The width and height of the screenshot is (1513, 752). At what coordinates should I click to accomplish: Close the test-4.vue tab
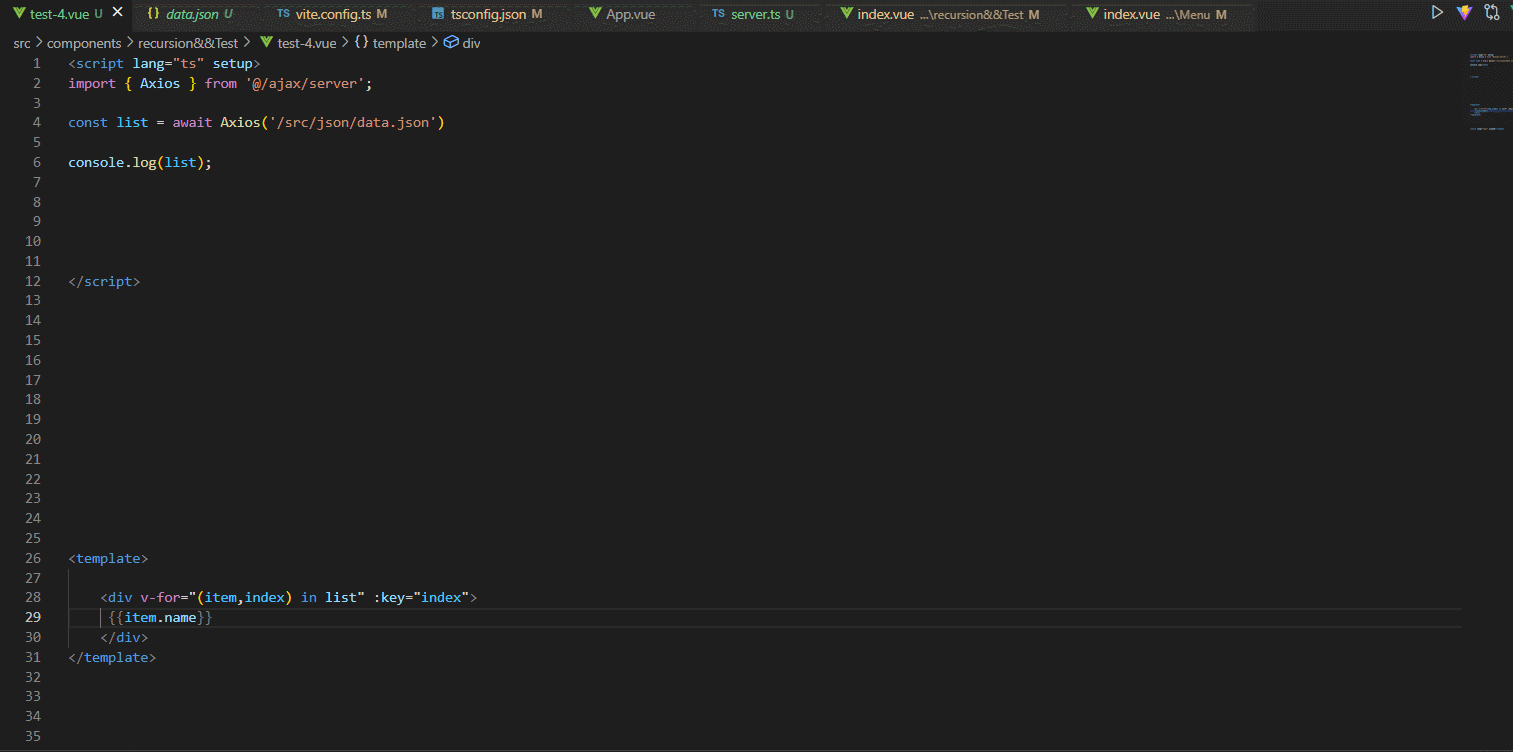117,13
